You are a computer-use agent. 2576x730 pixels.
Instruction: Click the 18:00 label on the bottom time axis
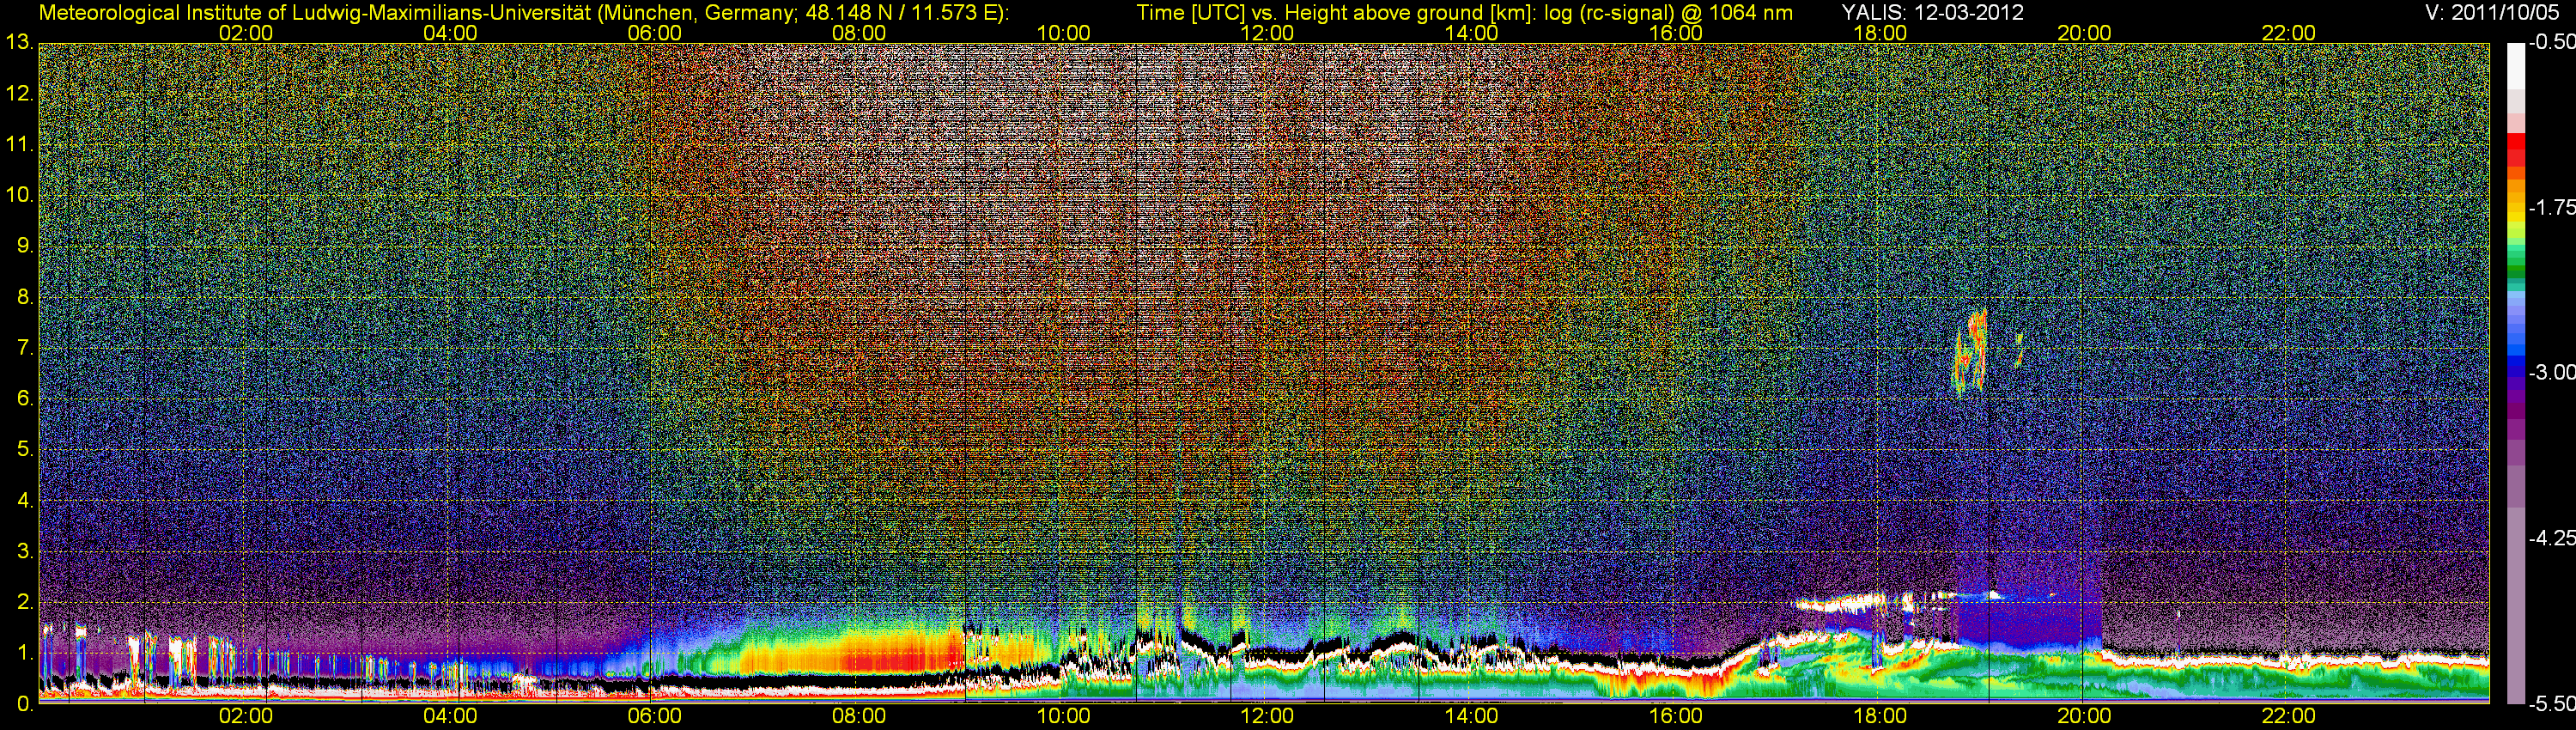tap(1880, 717)
